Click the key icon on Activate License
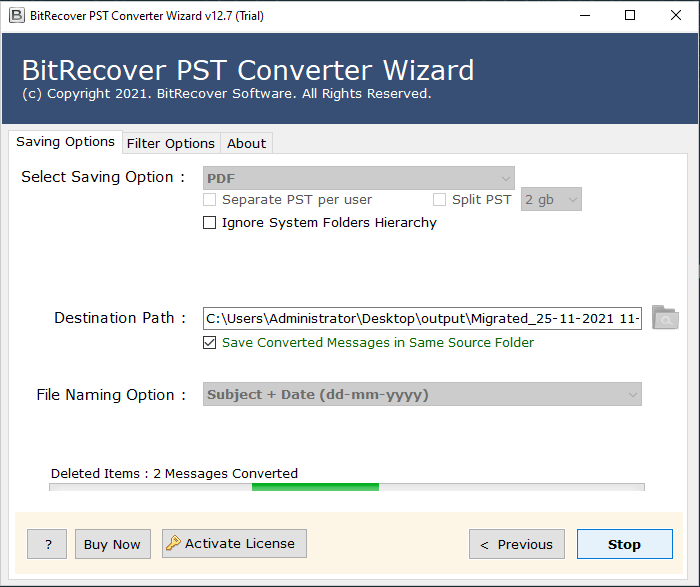 (174, 544)
